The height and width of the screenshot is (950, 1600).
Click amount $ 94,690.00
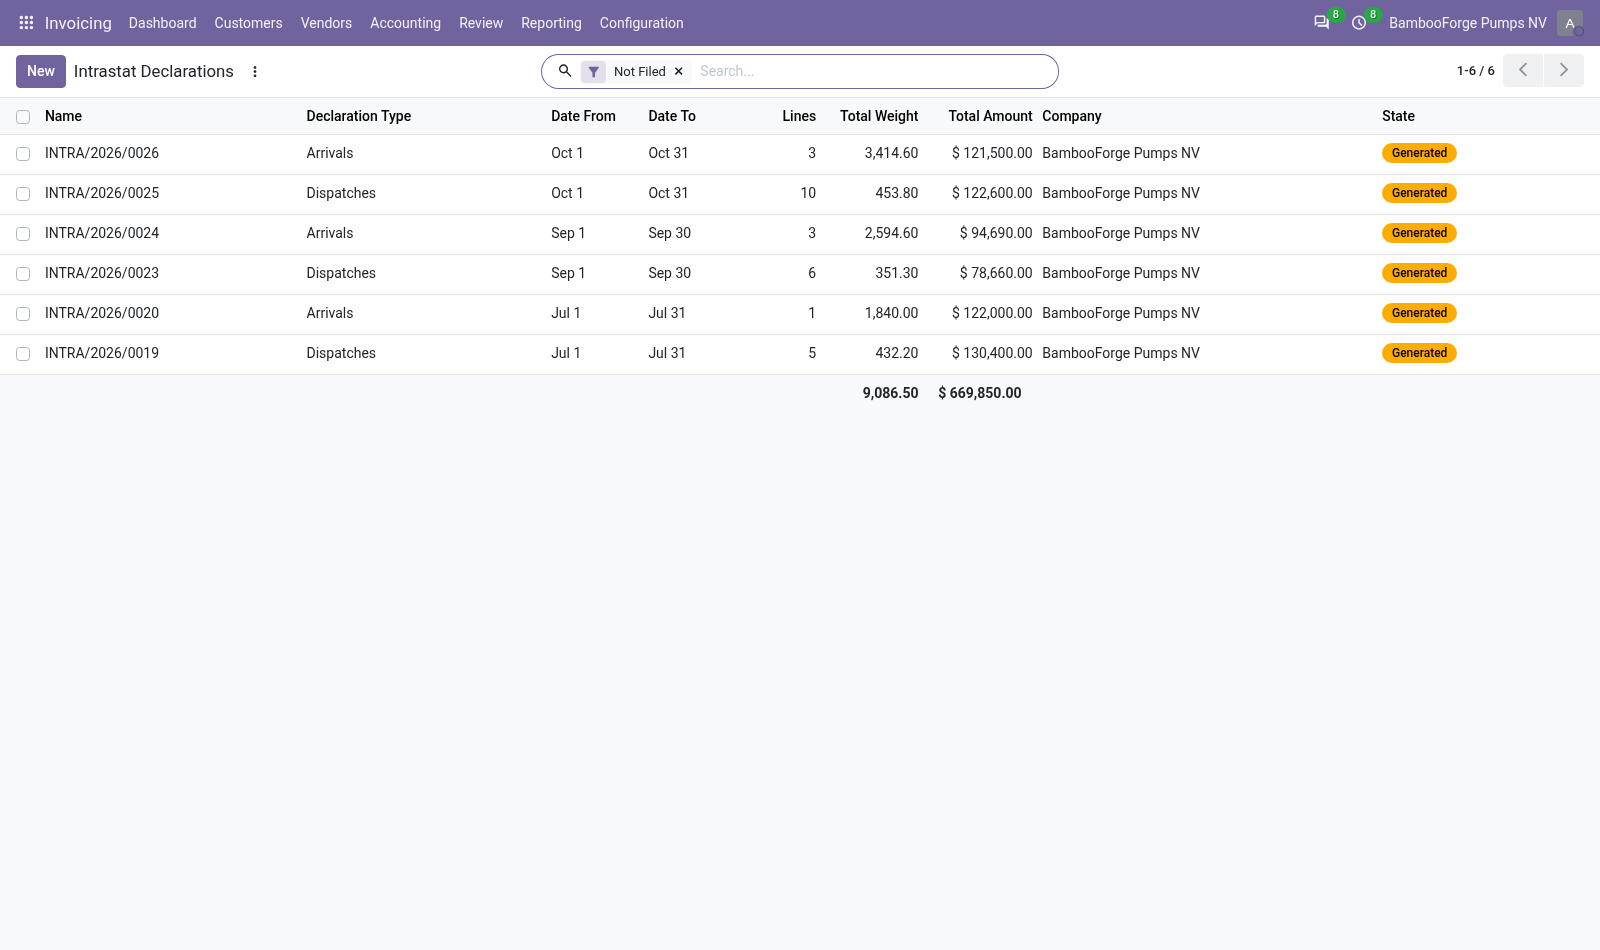[996, 233]
